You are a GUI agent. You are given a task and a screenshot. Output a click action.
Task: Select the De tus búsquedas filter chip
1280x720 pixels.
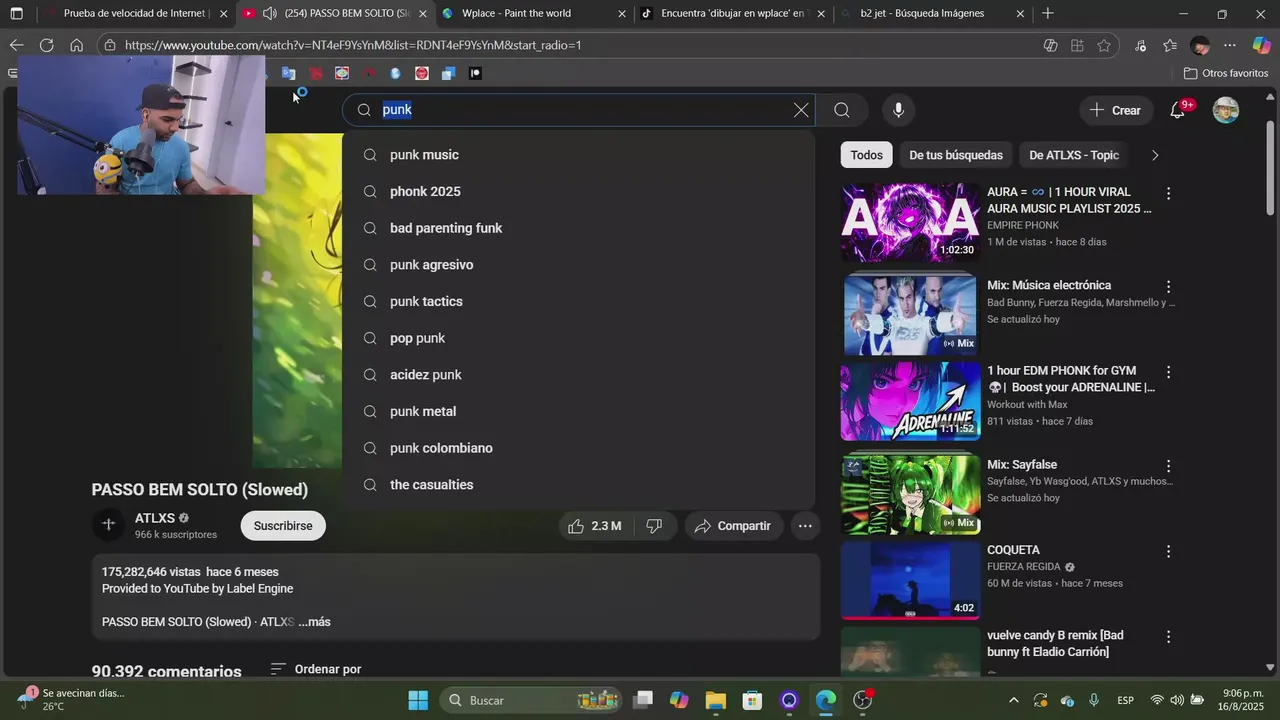[x=956, y=155]
